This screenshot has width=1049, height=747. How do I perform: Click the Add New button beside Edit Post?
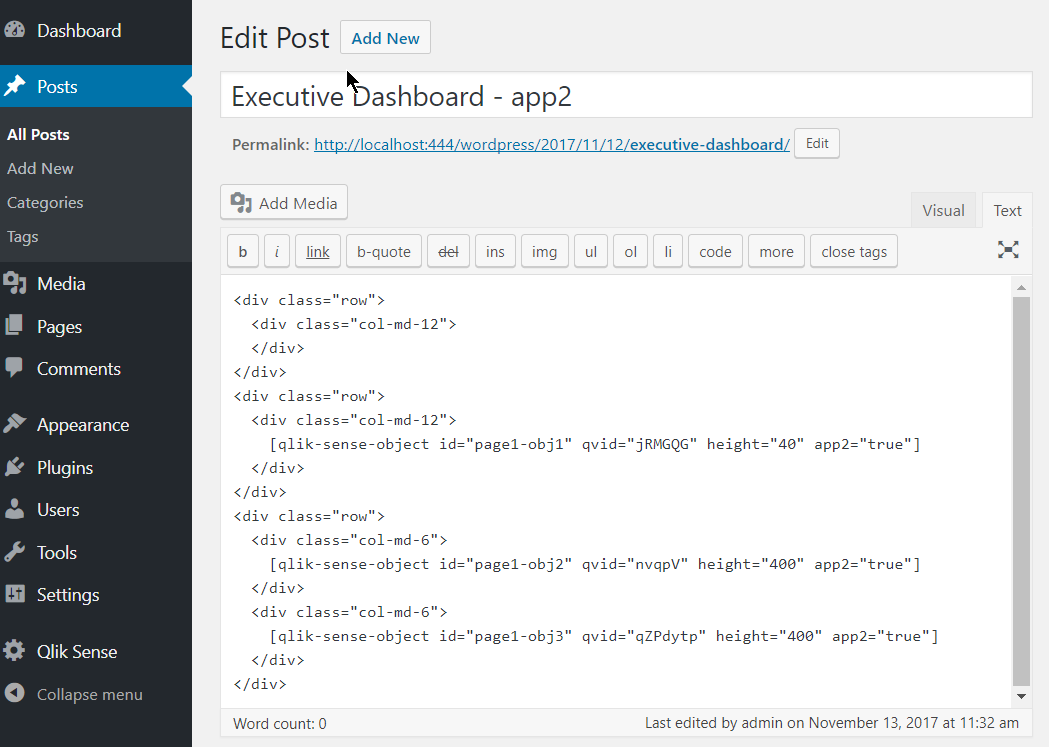point(385,38)
